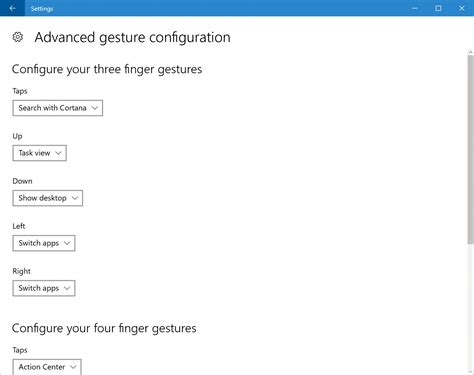474x375 pixels.
Task: Click the Left label above its dropdown
Action: tap(19, 226)
